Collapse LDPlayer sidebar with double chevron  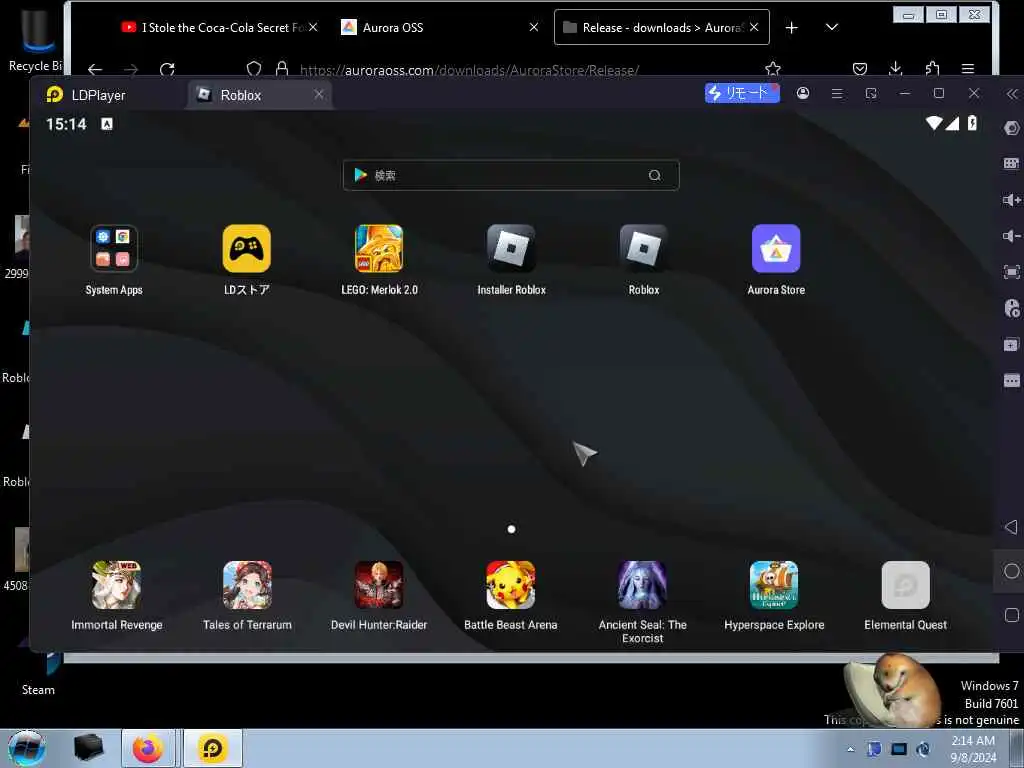(1012, 94)
